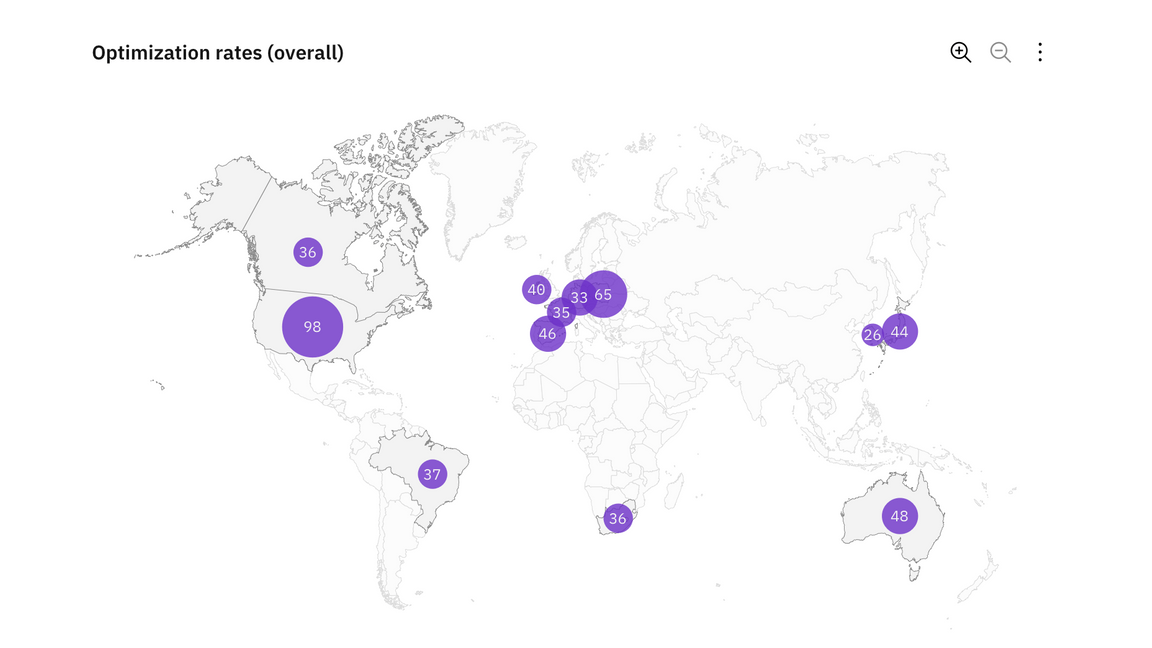
Task: Select the 48 bubble on Australia
Action: [x=899, y=516]
